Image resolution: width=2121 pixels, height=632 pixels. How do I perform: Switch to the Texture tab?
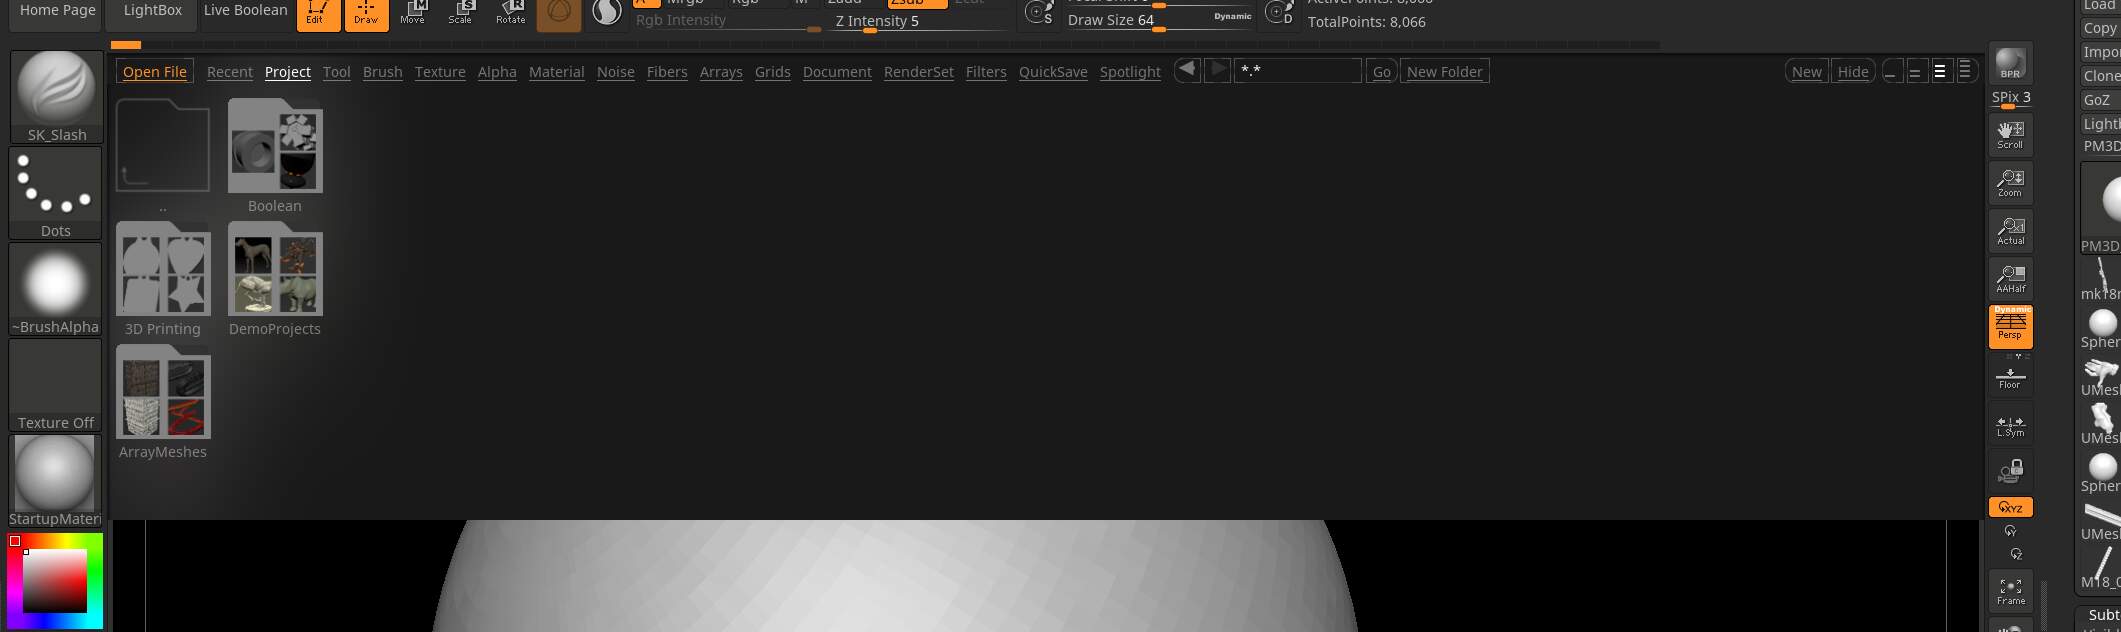440,72
